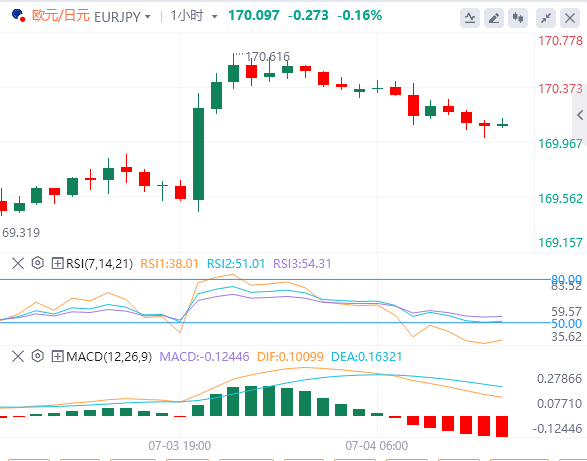Click the 0.27866 MACD axis label

tap(559, 379)
